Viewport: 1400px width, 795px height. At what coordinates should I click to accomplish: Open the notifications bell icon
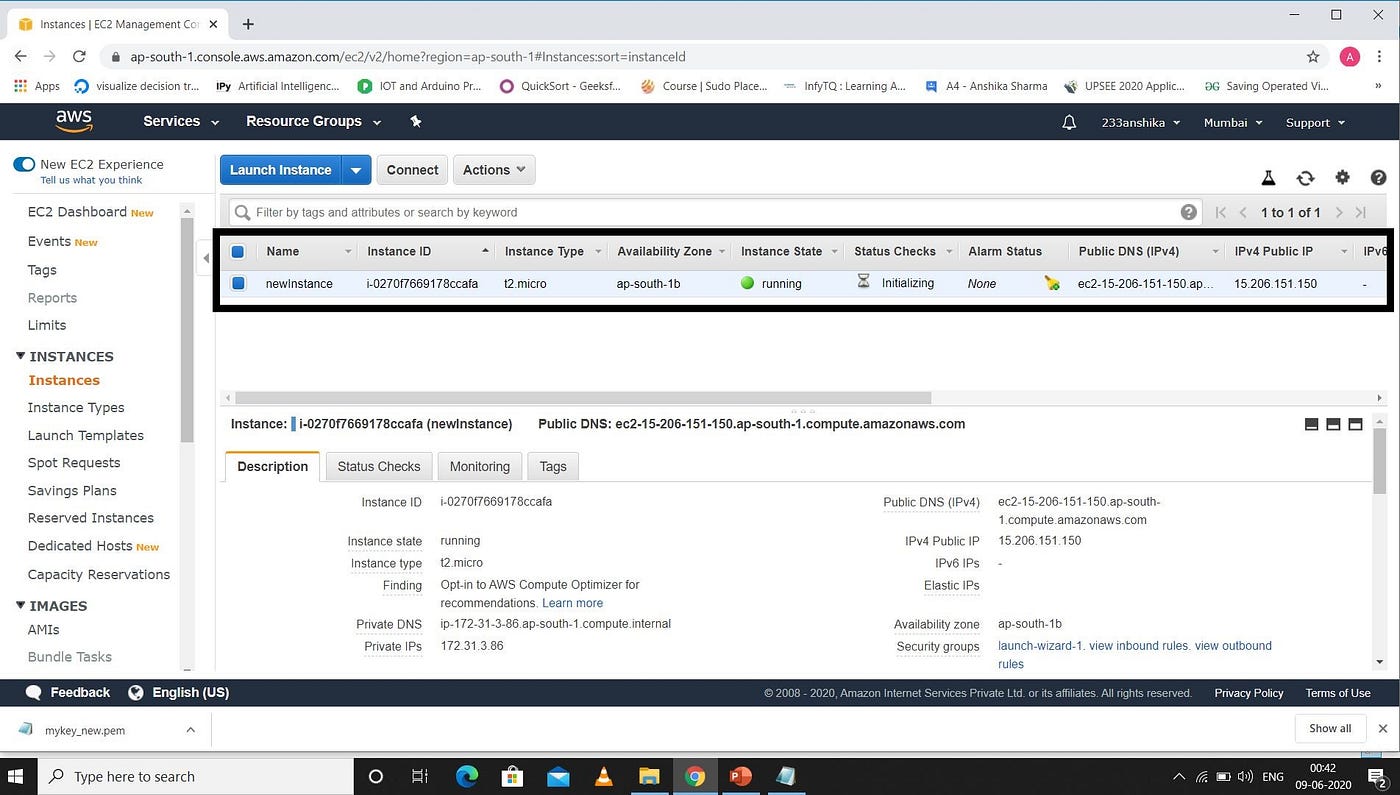point(1069,122)
